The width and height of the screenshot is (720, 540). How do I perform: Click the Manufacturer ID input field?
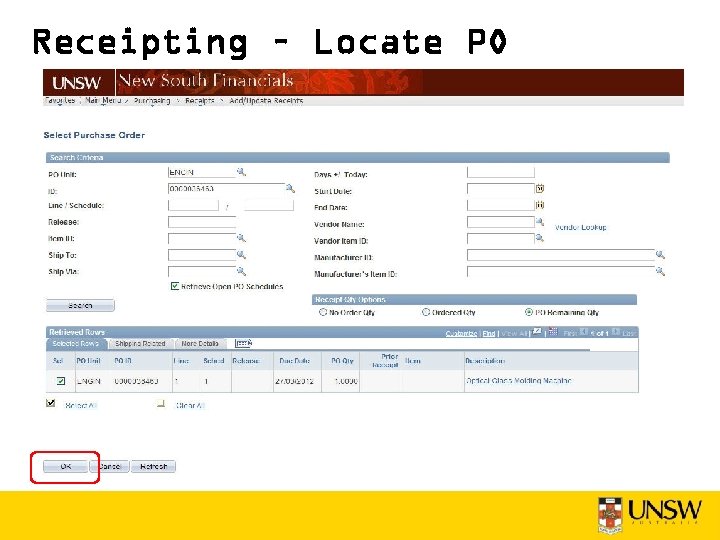click(561, 255)
